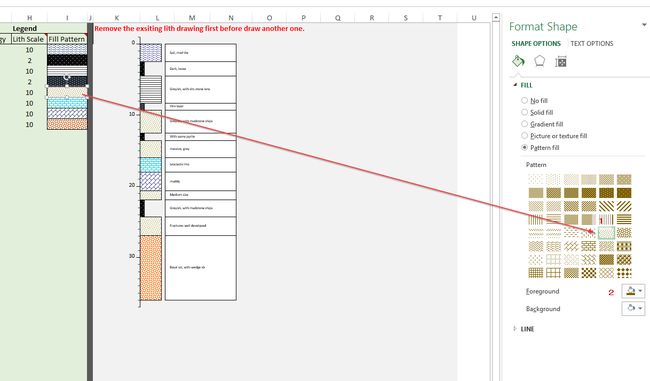
Task: Select the blue diagonal legend fill shape
Action: [x=67, y=113]
